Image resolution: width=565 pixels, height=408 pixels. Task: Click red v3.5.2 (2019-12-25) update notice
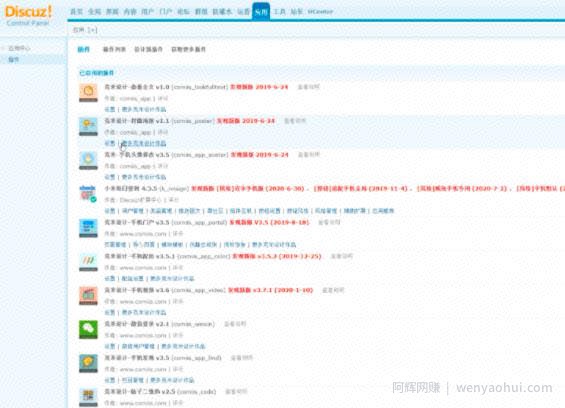[277, 256]
